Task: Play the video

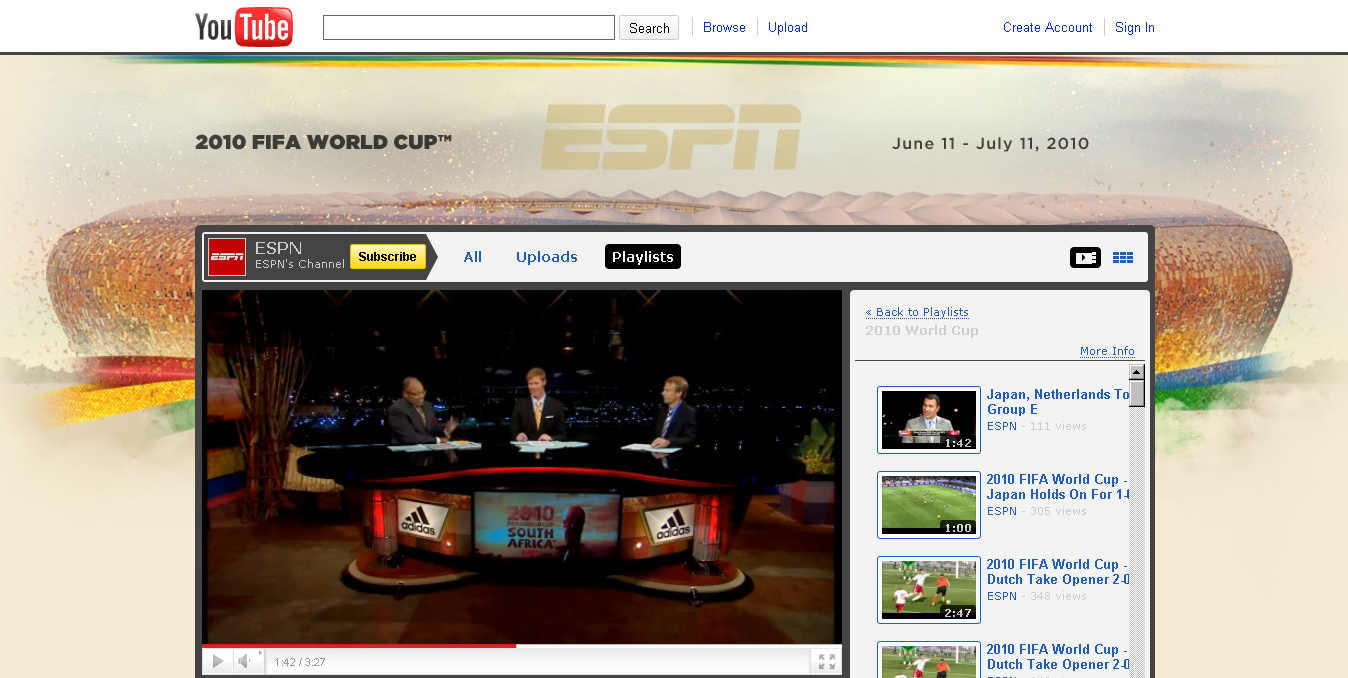Action: pos(217,662)
